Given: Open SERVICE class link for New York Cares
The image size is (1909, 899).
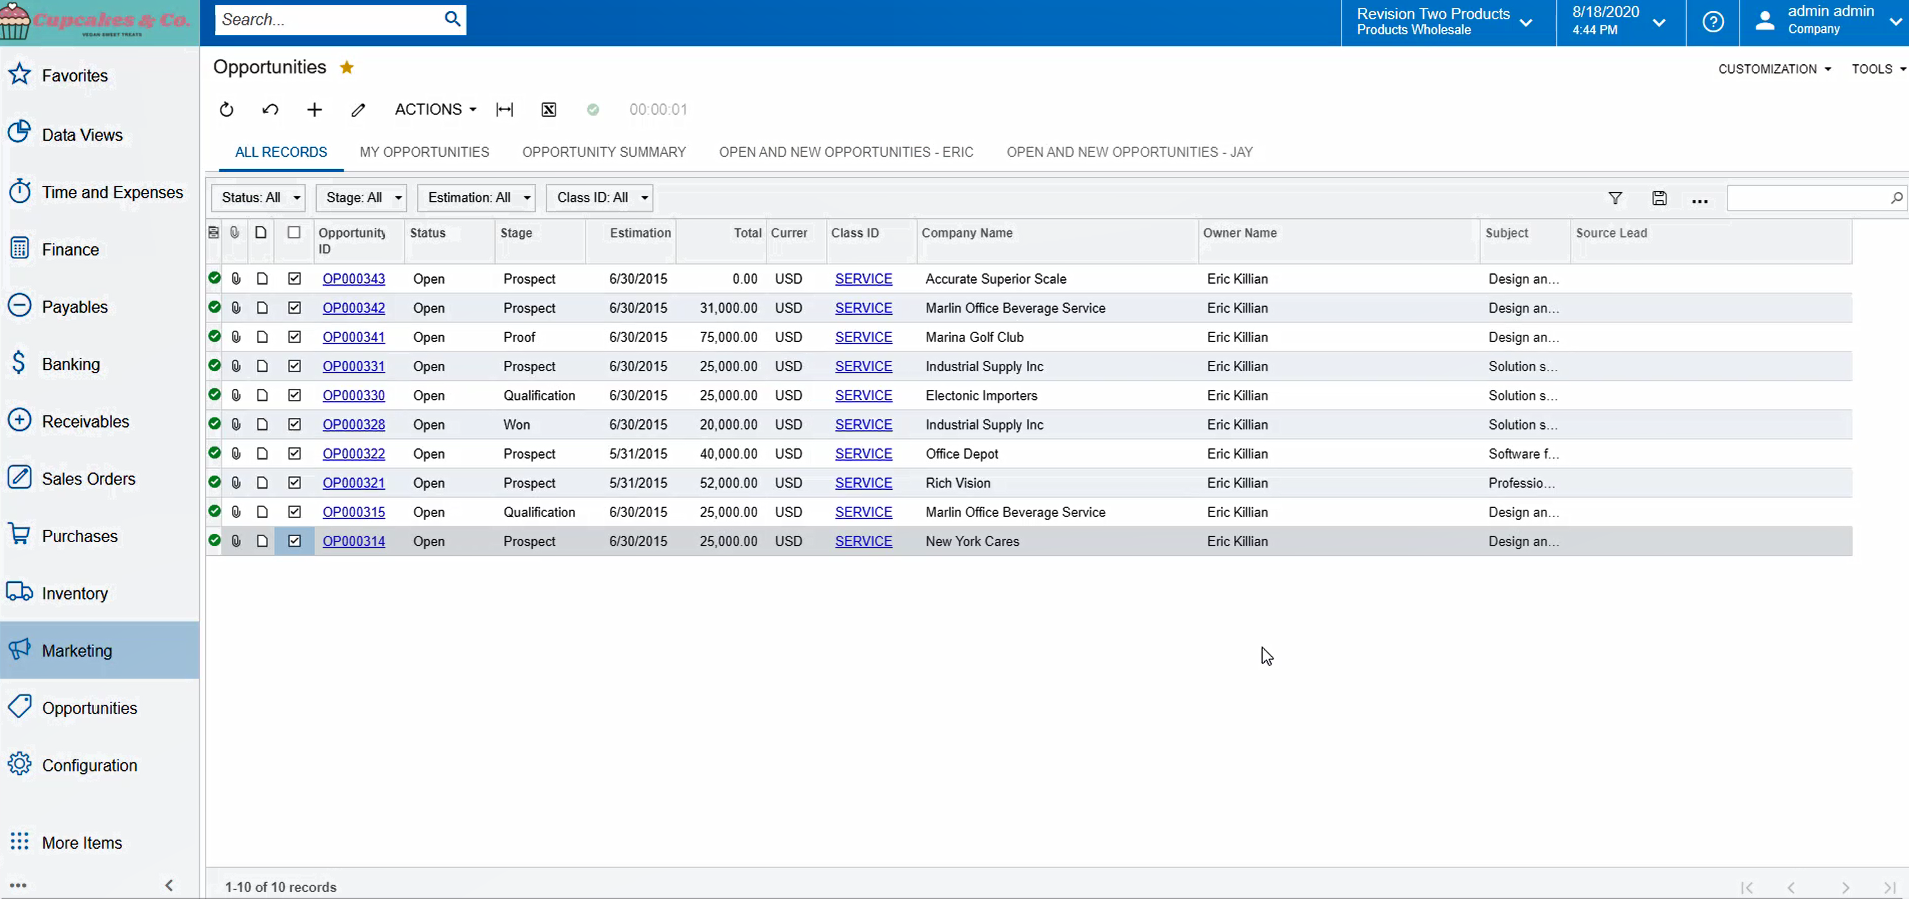Looking at the screenshot, I should point(863,541).
